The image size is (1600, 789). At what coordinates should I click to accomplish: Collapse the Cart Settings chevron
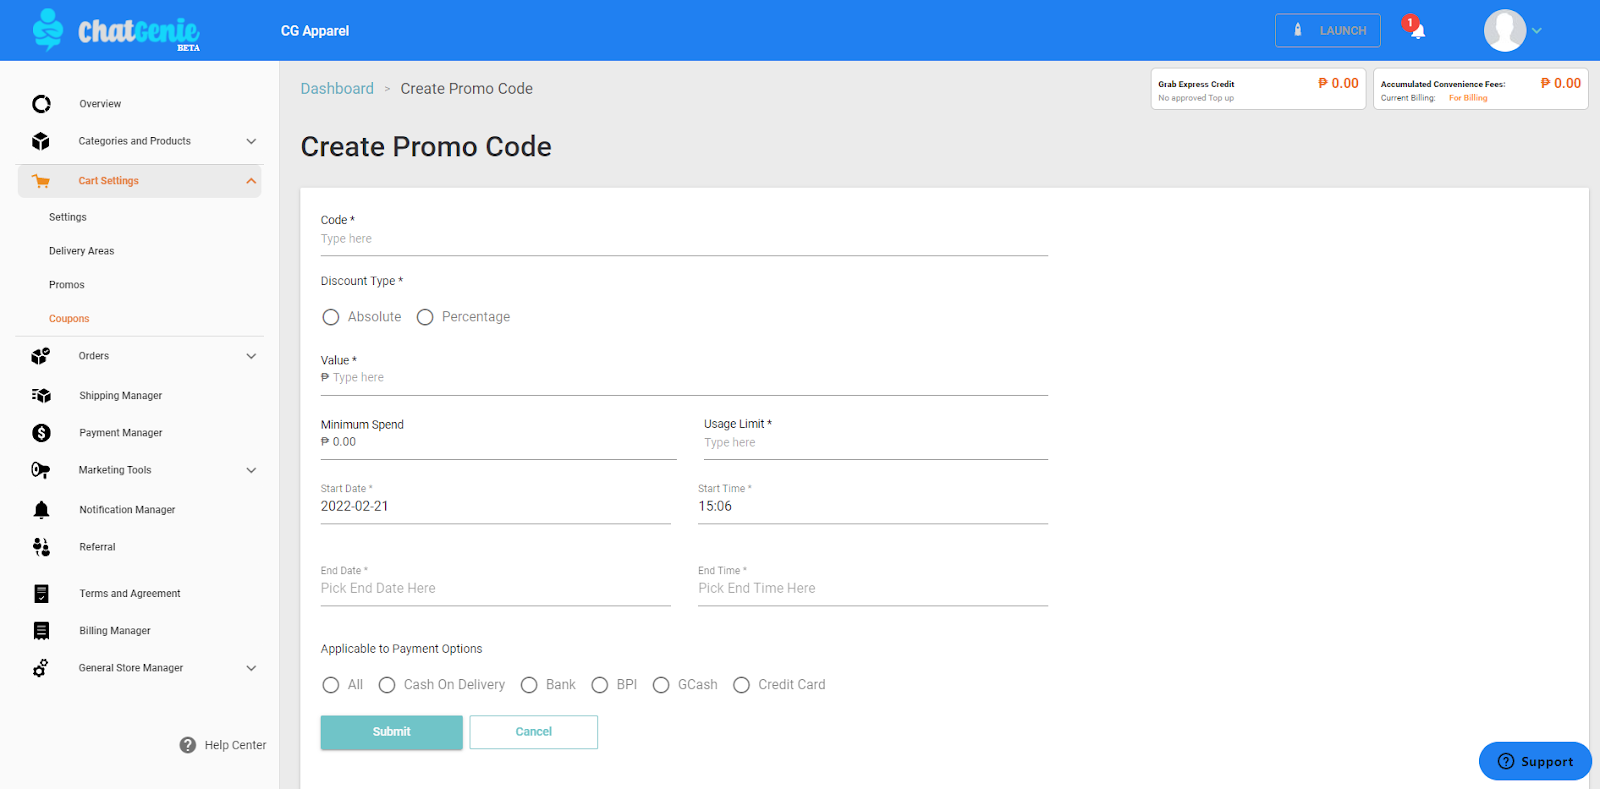click(251, 181)
